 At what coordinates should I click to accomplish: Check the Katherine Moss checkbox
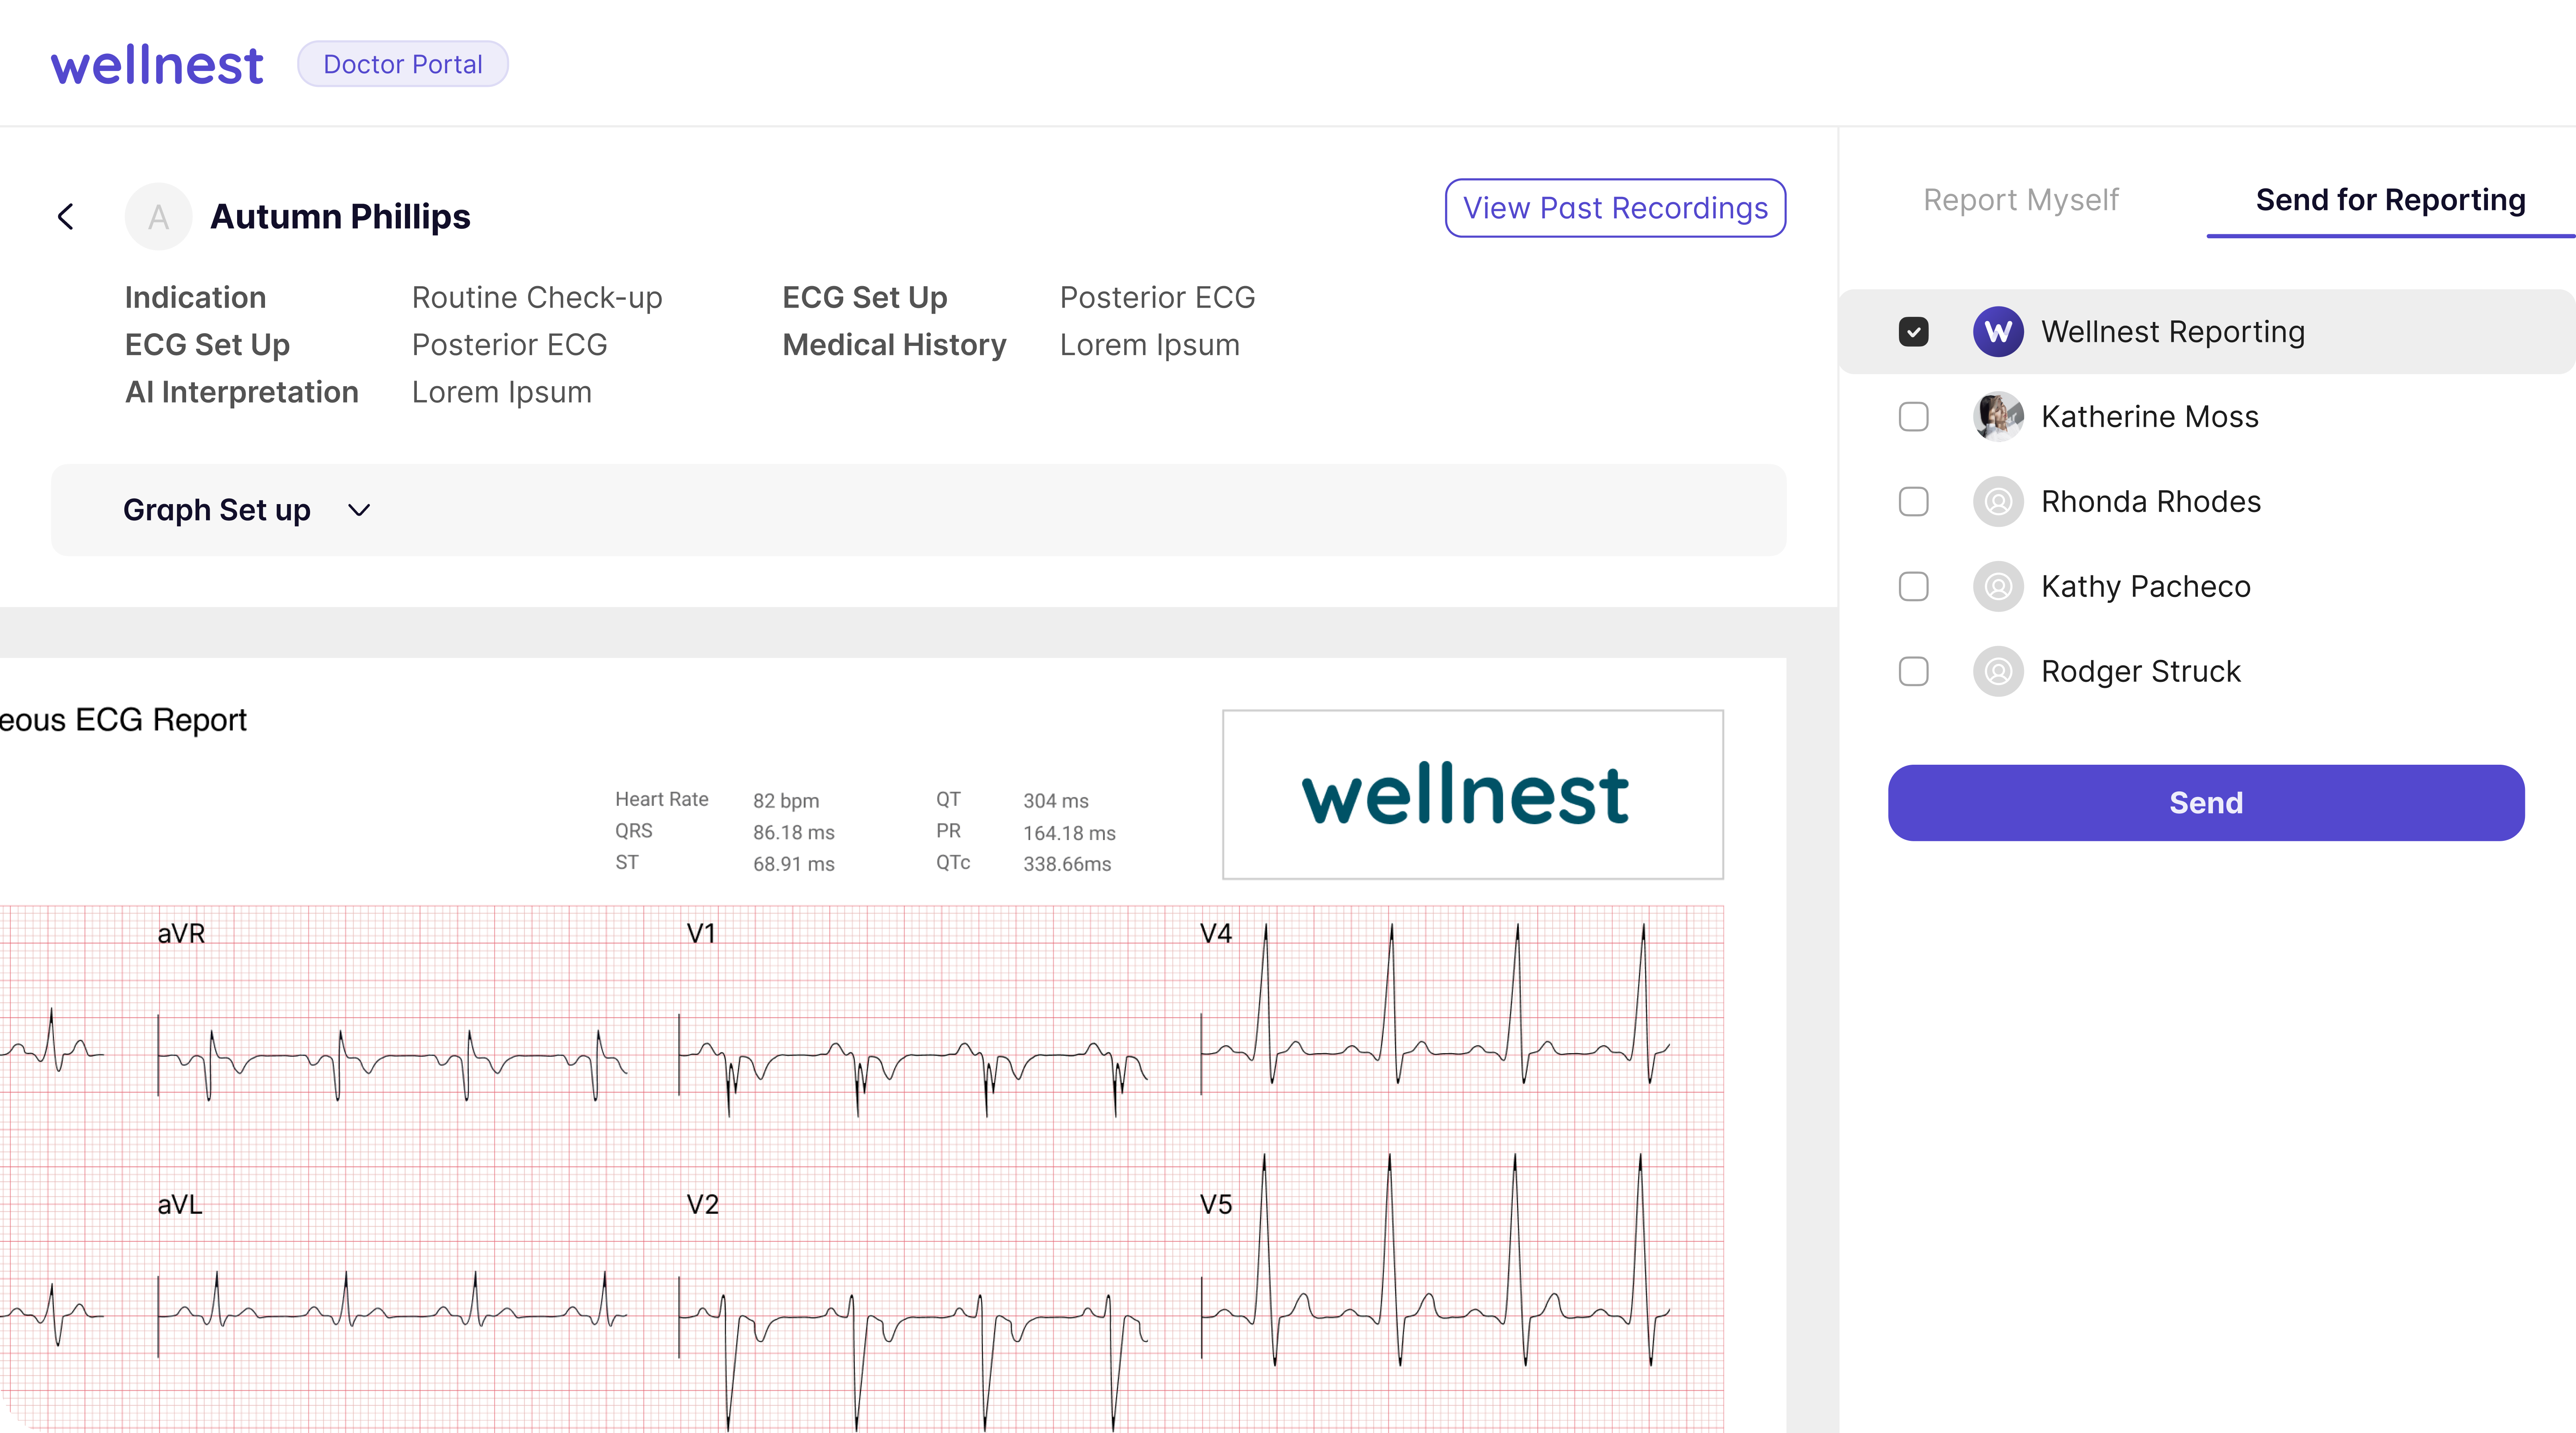coord(1914,416)
